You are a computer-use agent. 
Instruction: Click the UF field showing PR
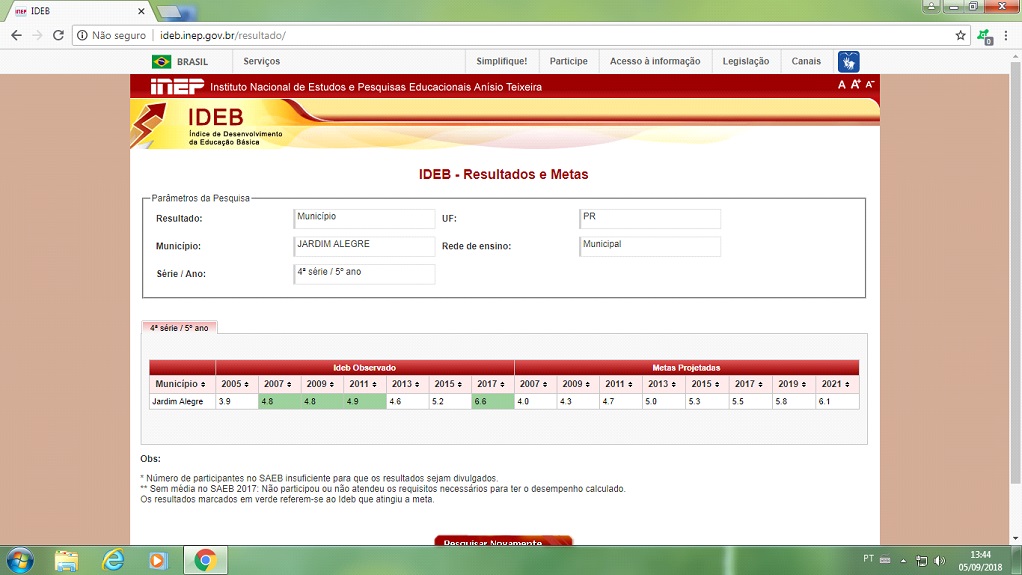tap(650, 218)
